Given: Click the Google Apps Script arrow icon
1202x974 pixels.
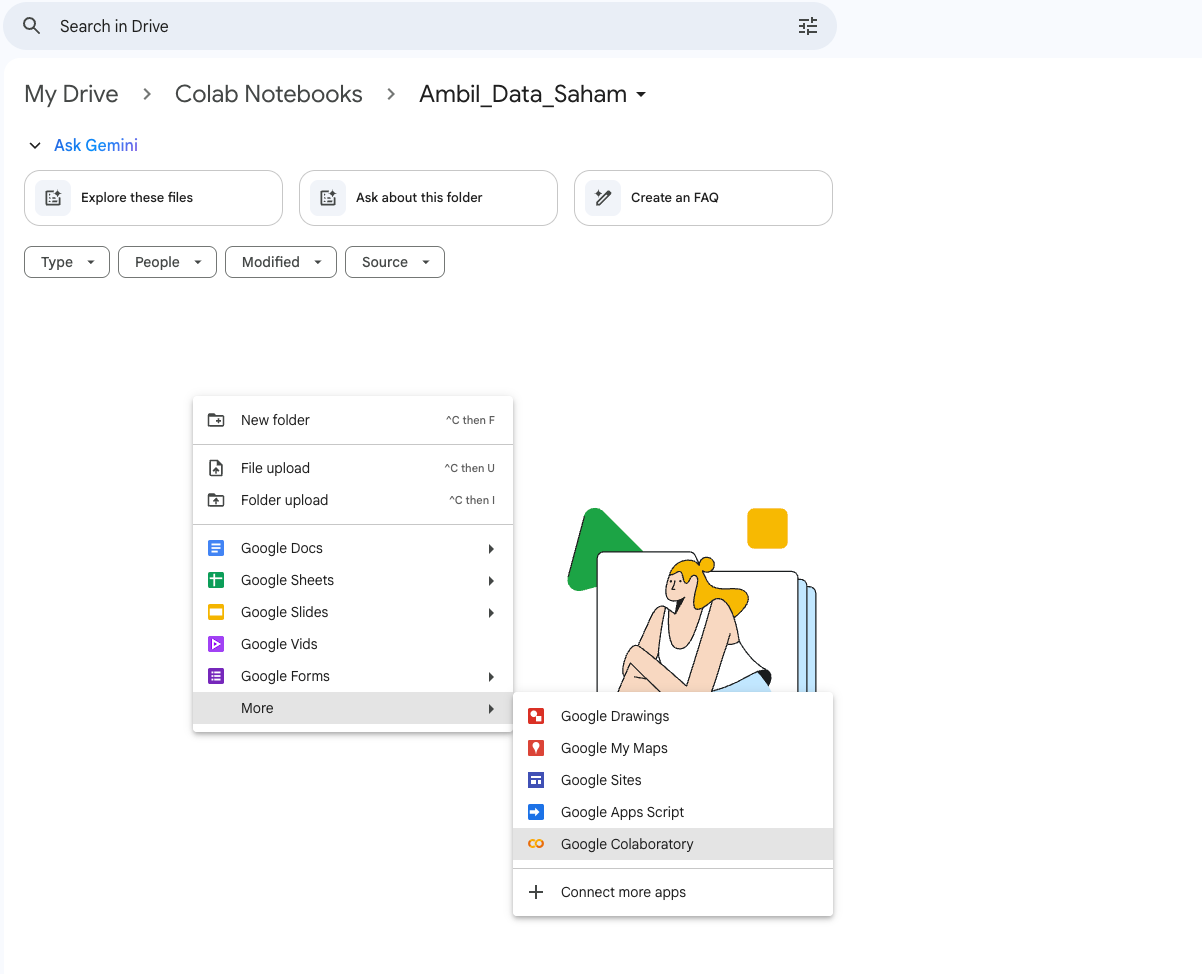Looking at the screenshot, I should point(536,812).
